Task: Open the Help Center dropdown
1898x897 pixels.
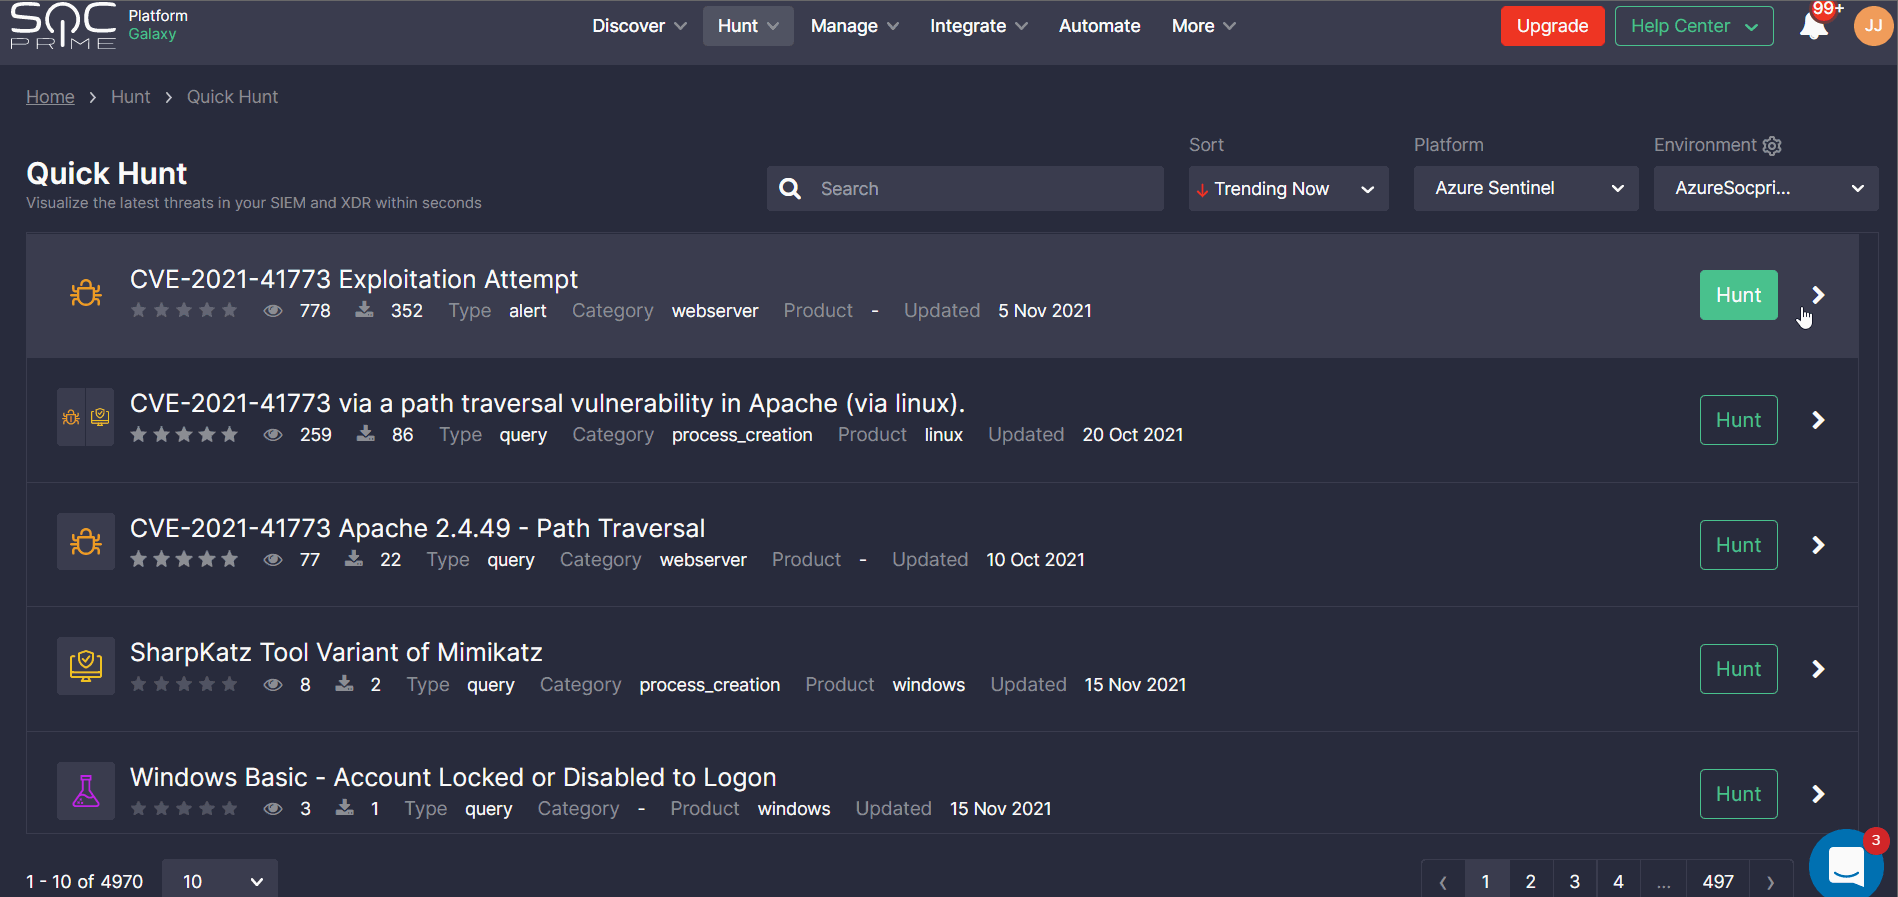Action: [1694, 26]
